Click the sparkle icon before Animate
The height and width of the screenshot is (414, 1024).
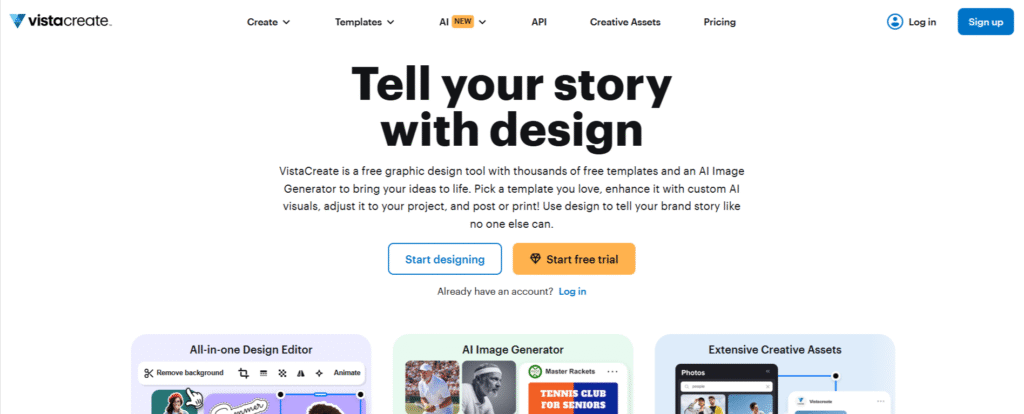pos(319,373)
